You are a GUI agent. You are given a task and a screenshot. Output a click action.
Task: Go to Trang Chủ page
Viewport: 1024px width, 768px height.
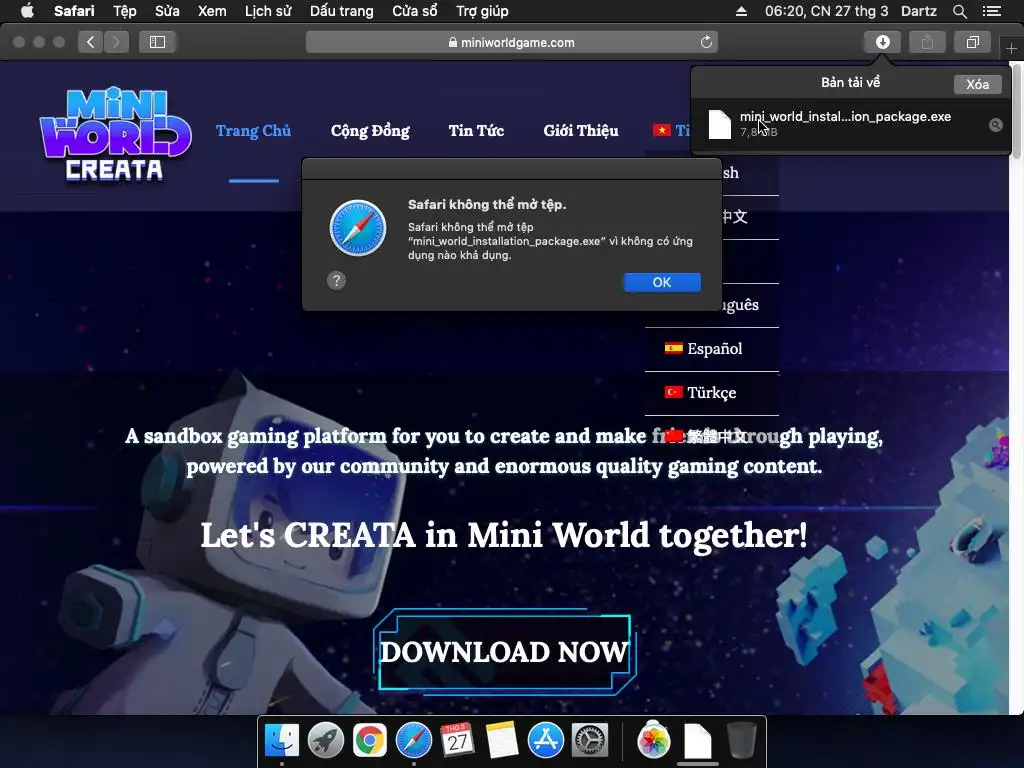[253, 131]
